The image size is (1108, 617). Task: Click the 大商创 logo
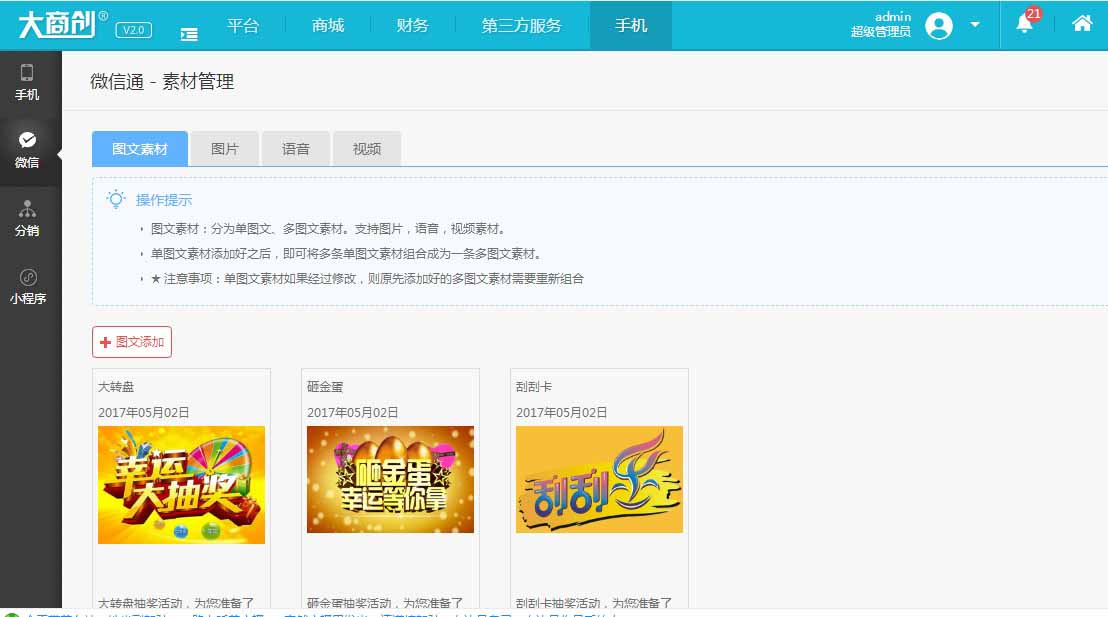[x=56, y=24]
